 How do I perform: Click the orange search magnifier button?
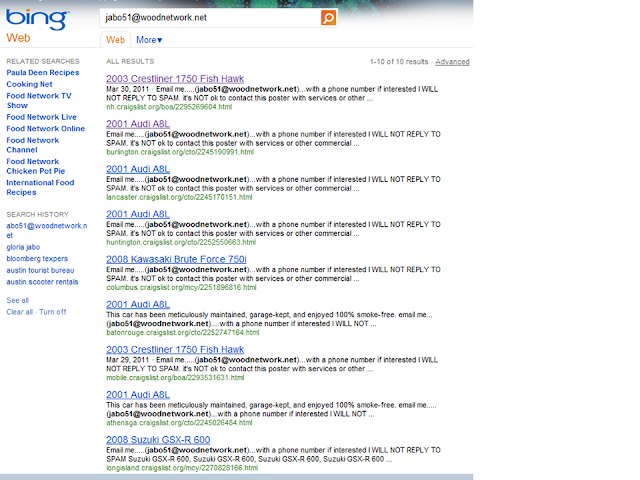[x=329, y=18]
